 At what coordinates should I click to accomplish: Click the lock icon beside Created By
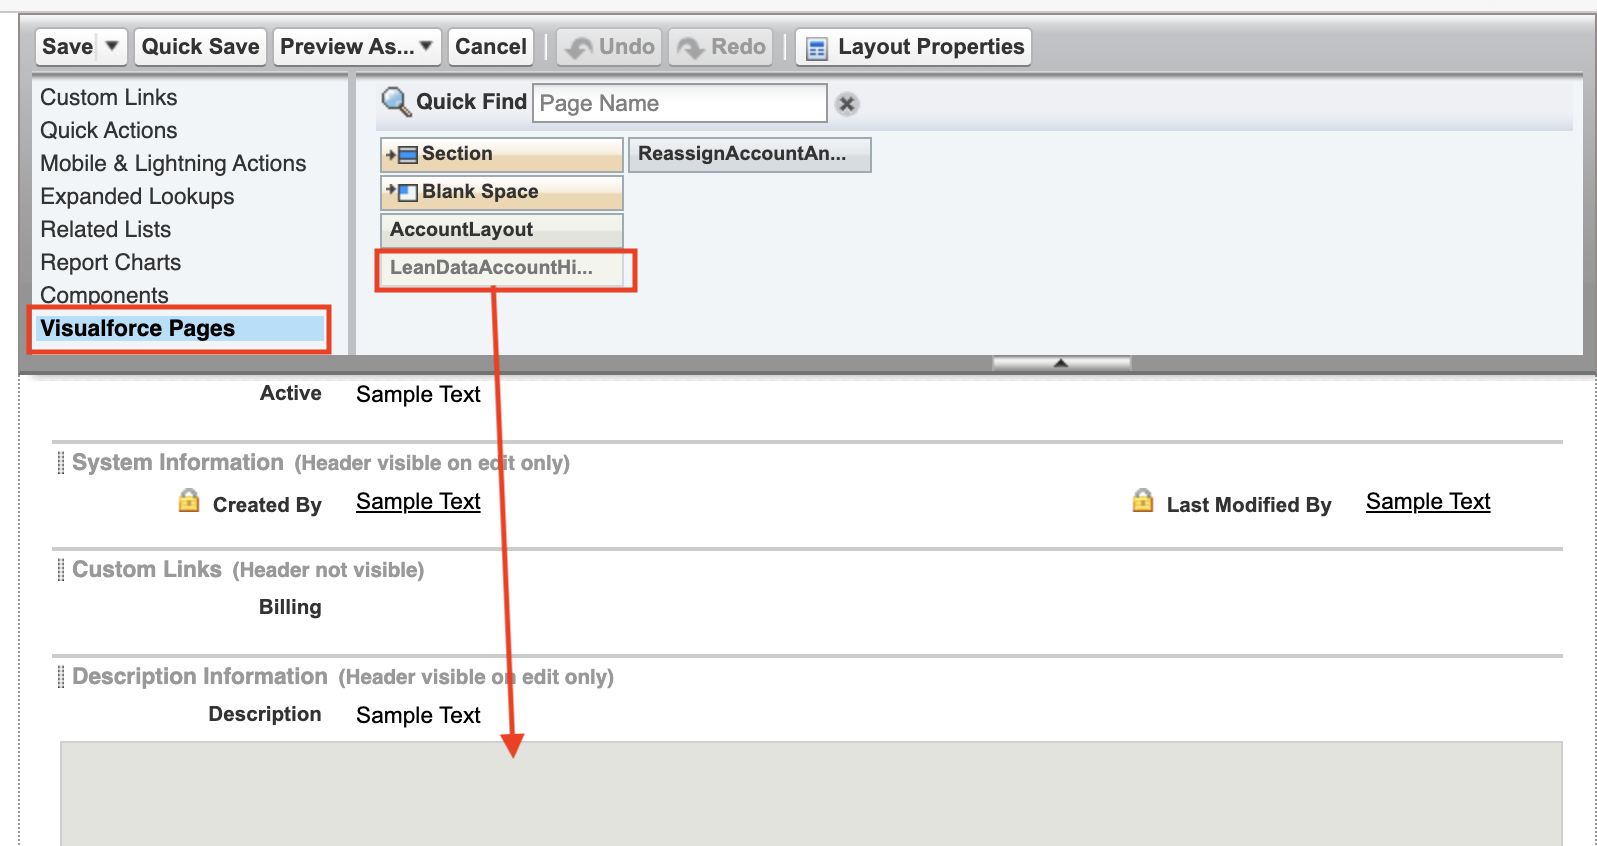point(189,501)
